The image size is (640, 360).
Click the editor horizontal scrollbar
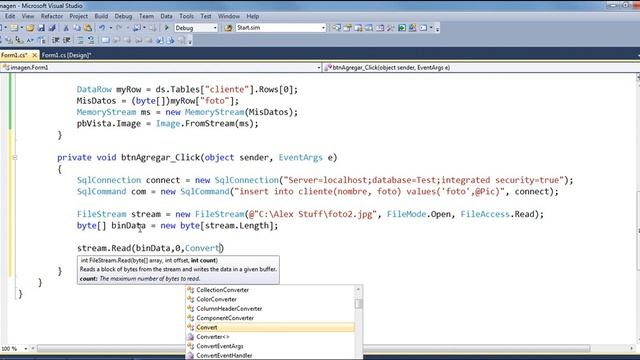pos(313,349)
